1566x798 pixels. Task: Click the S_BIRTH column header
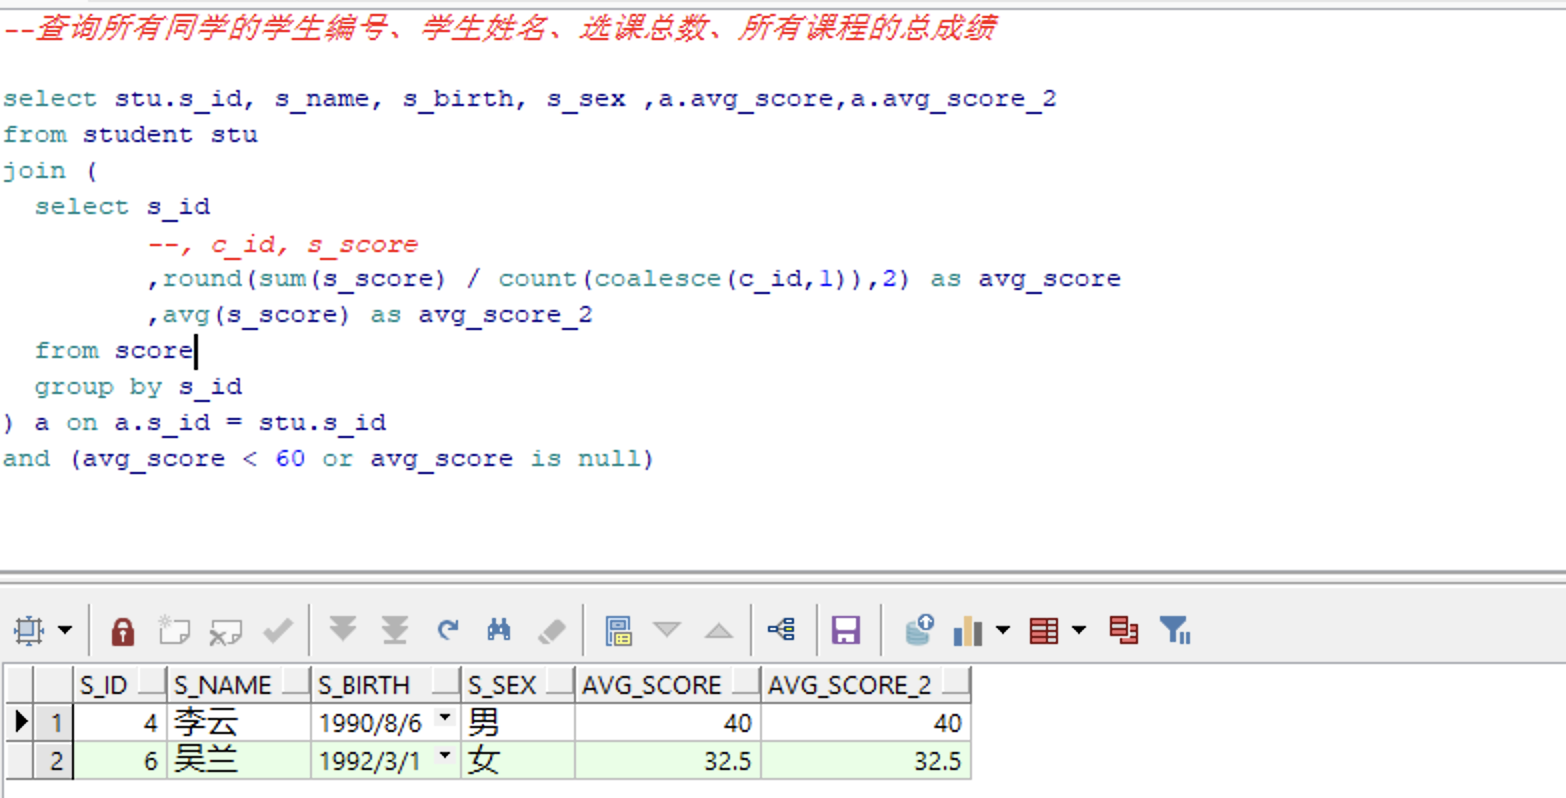click(386, 685)
